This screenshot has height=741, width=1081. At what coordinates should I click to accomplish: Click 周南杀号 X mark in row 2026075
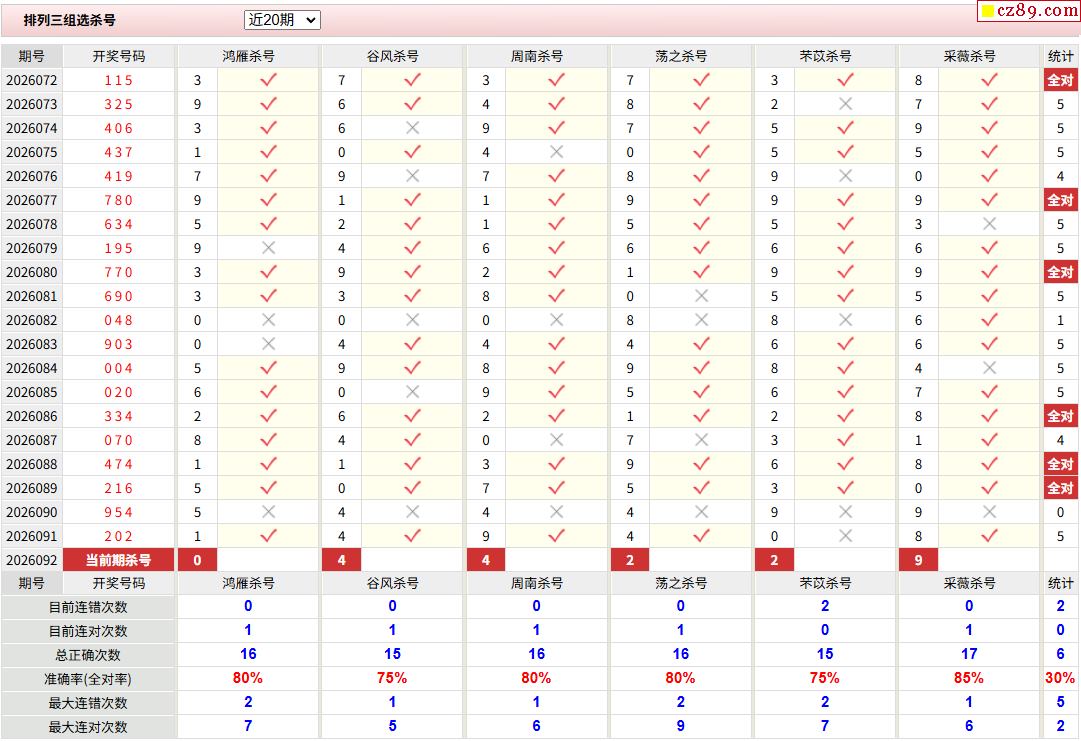pyautogui.click(x=556, y=152)
